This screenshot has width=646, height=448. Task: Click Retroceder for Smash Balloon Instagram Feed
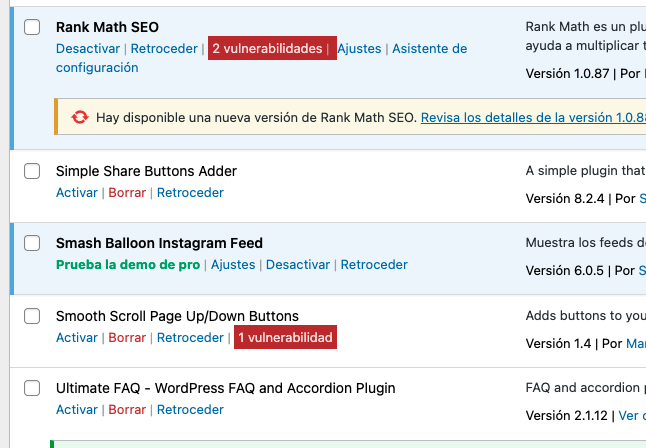(x=374, y=265)
